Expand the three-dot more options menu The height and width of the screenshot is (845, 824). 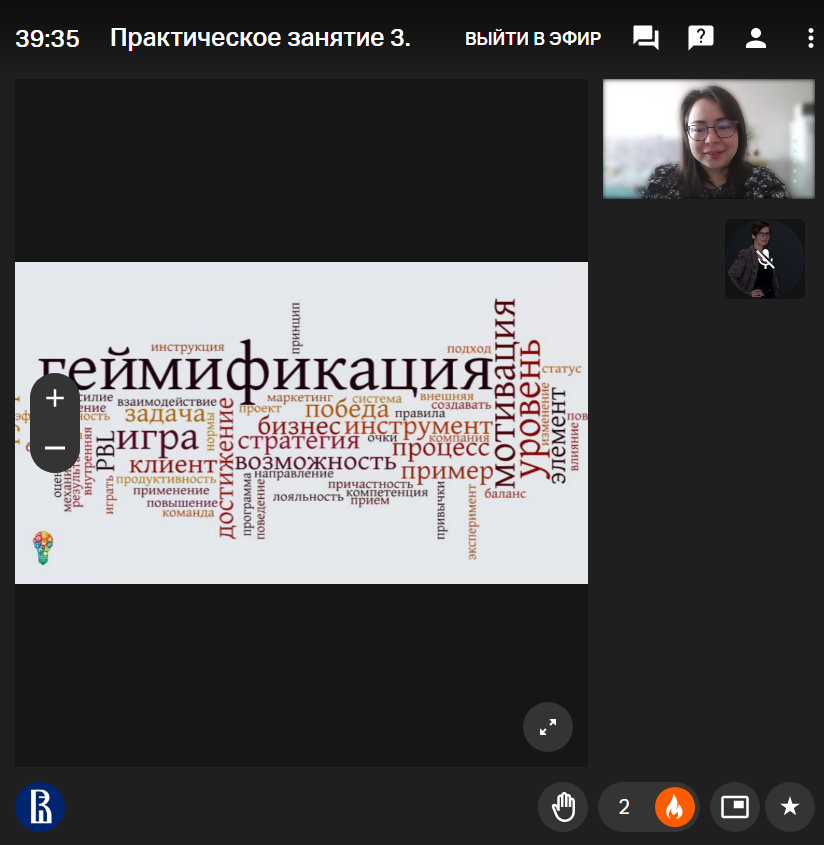coord(810,39)
